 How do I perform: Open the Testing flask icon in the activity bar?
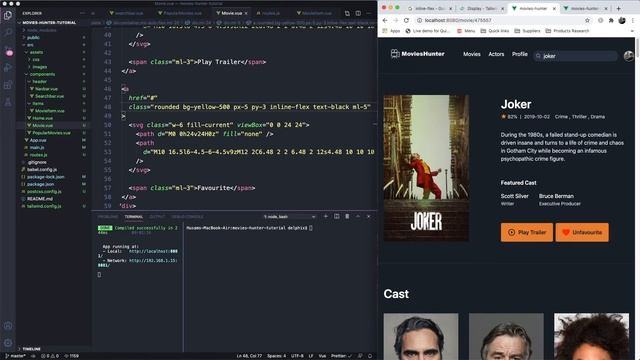(8, 102)
